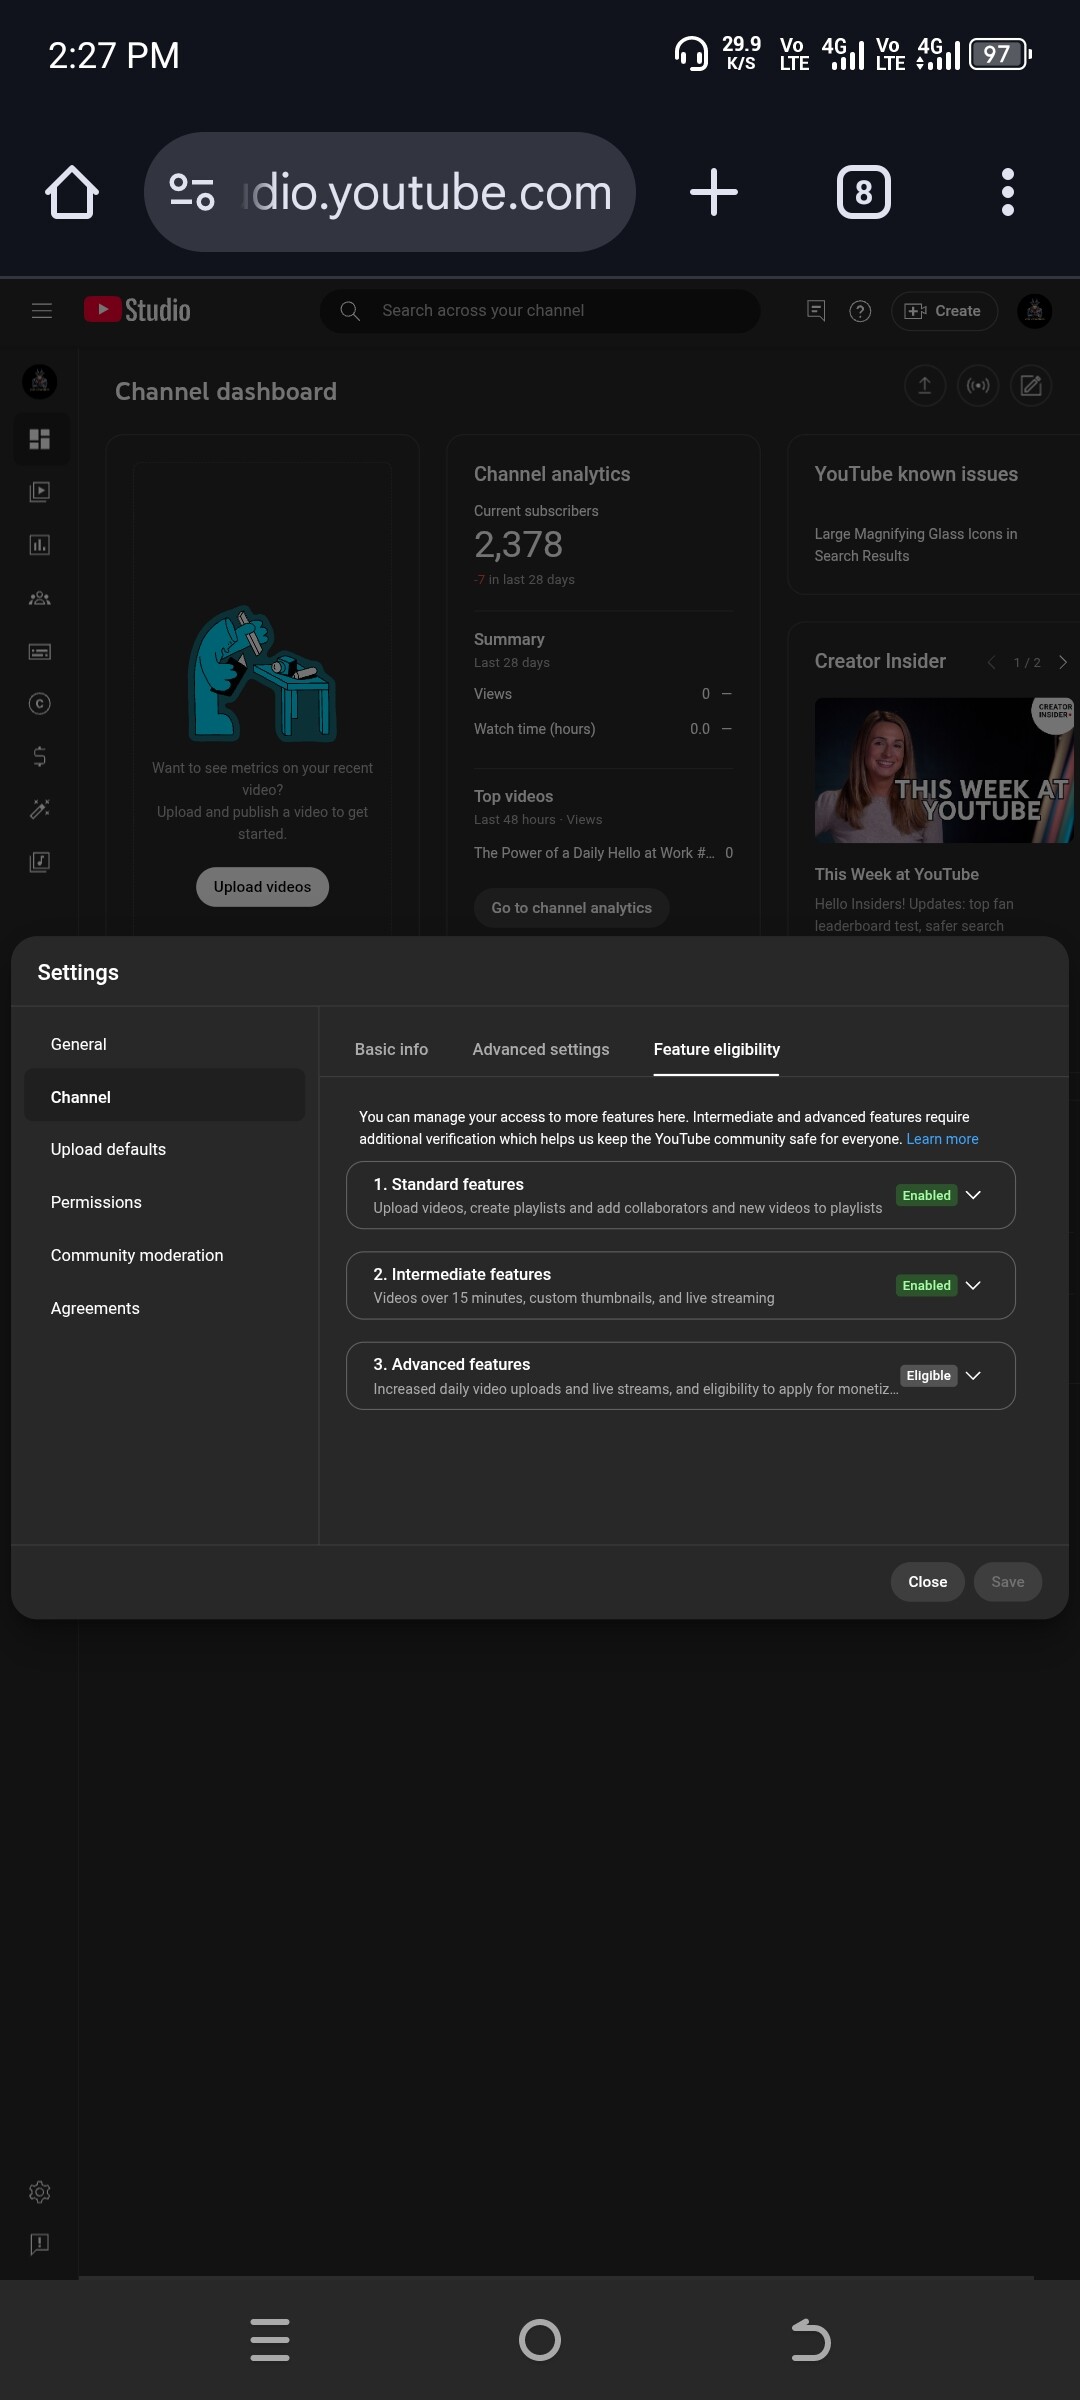
Task: Open the account avatar in the header
Action: [x=1035, y=311]
